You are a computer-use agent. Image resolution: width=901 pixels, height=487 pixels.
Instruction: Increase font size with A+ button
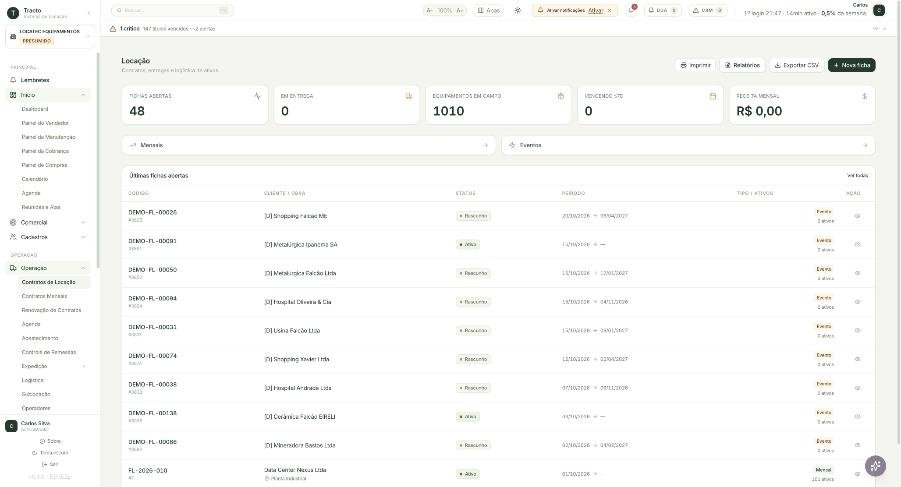[x=460, y=10]
